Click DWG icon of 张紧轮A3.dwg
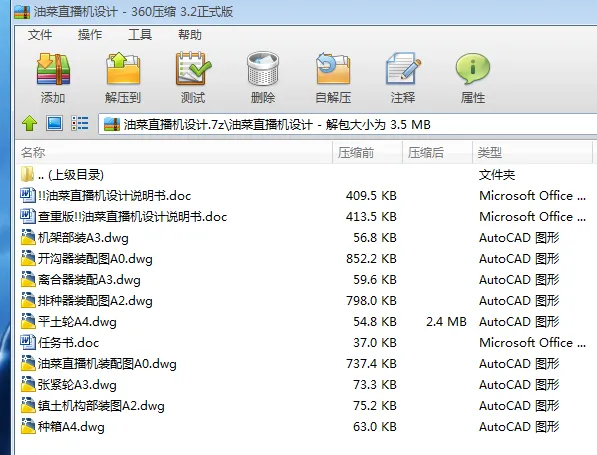The height and width of the screenshot is (455, 597). tap(28, 384)
